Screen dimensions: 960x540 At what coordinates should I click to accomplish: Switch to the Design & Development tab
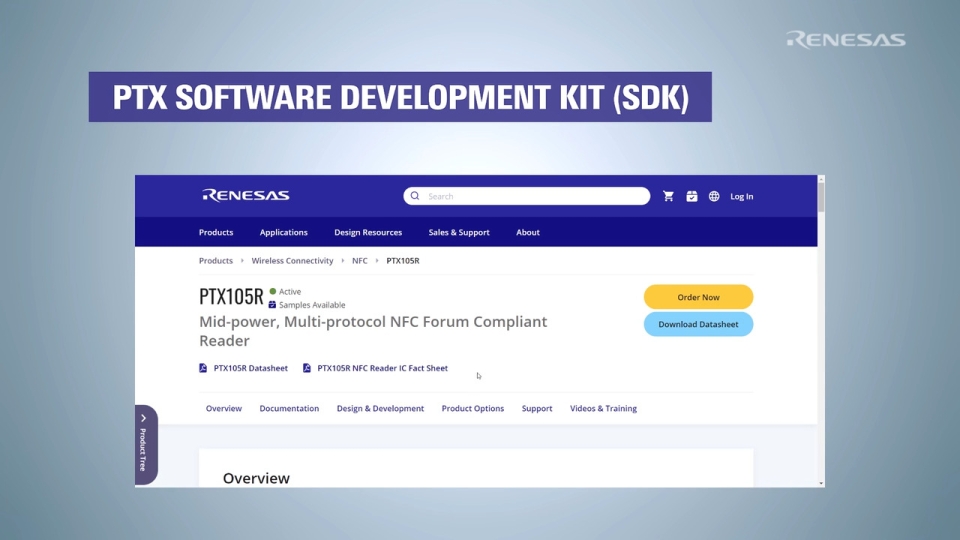point(380,408)
